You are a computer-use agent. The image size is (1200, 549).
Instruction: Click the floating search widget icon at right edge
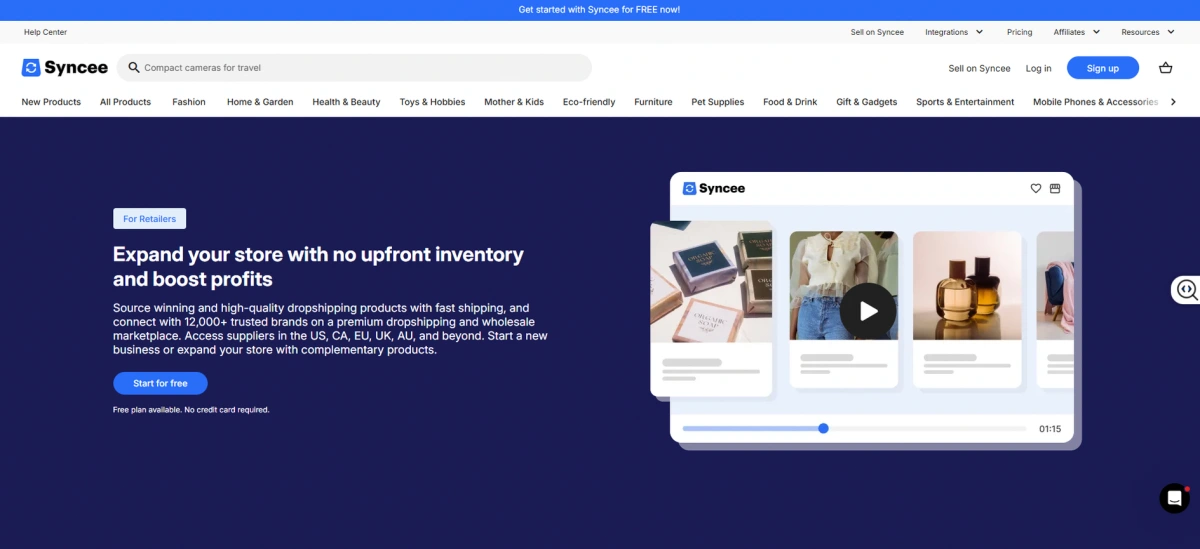1187,290
